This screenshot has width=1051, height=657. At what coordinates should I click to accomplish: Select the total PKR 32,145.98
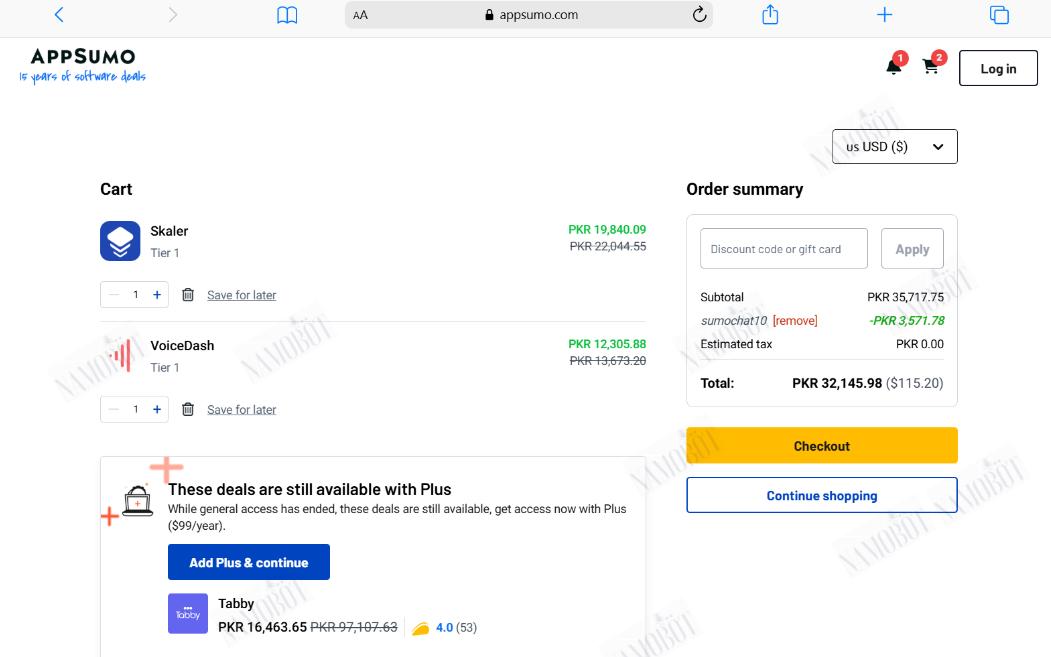coord(837,383)
